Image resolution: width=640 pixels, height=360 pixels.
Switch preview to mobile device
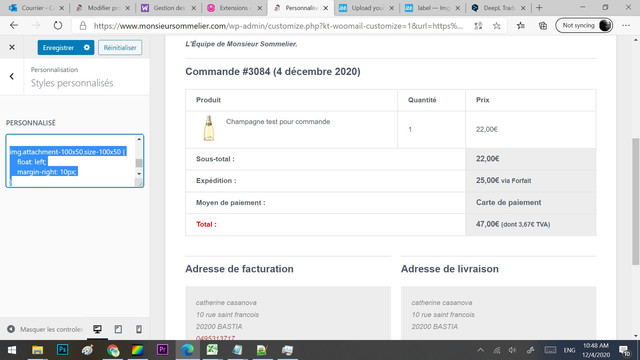click(139, 329)
